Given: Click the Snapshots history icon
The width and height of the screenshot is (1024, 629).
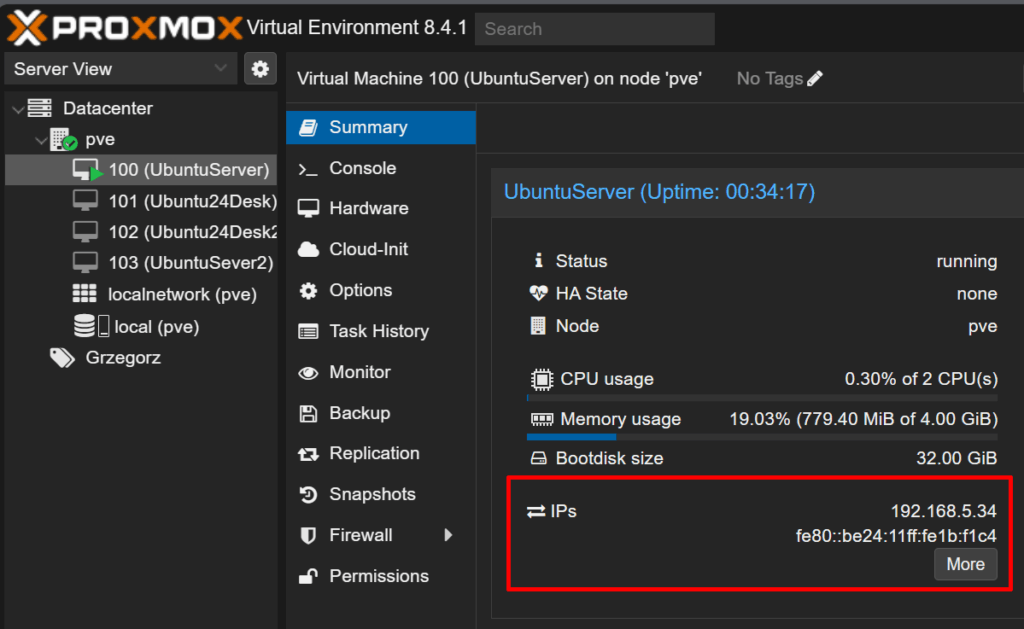Looking at the screenshot, I should coord(308,495).
